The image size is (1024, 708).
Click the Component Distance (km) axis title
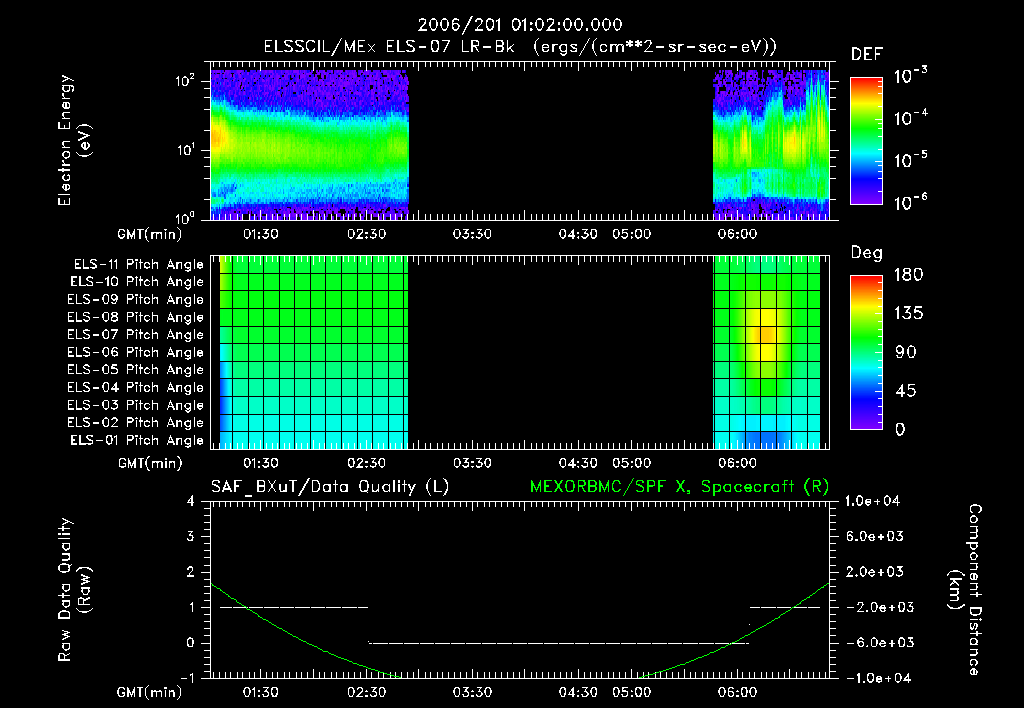965,590
